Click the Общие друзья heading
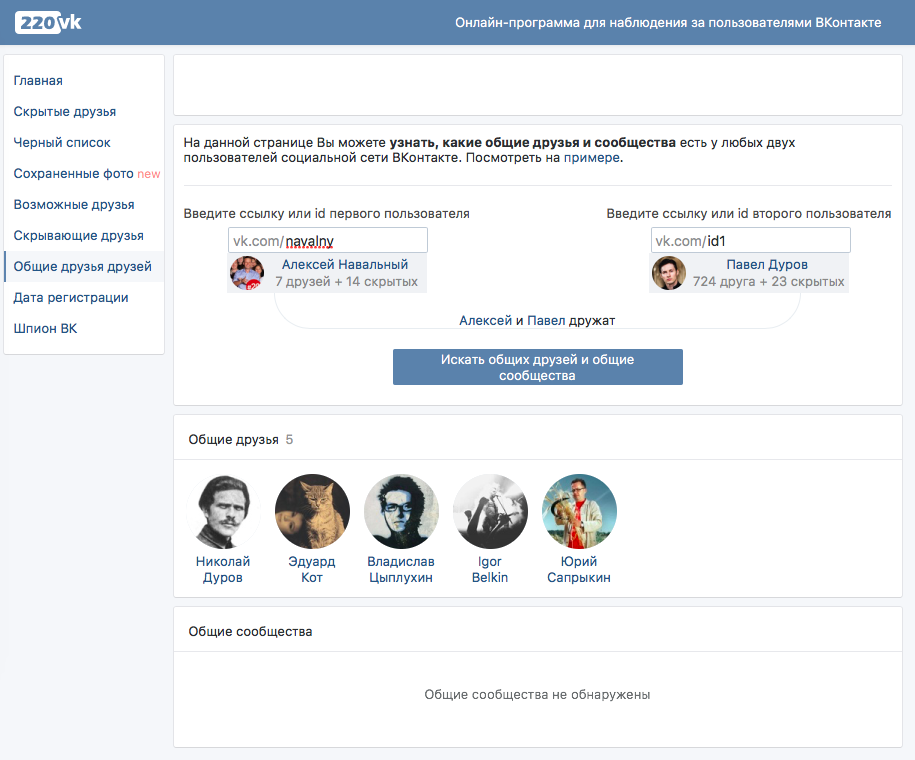Screen dimensions: 915x760 [233, 440]
